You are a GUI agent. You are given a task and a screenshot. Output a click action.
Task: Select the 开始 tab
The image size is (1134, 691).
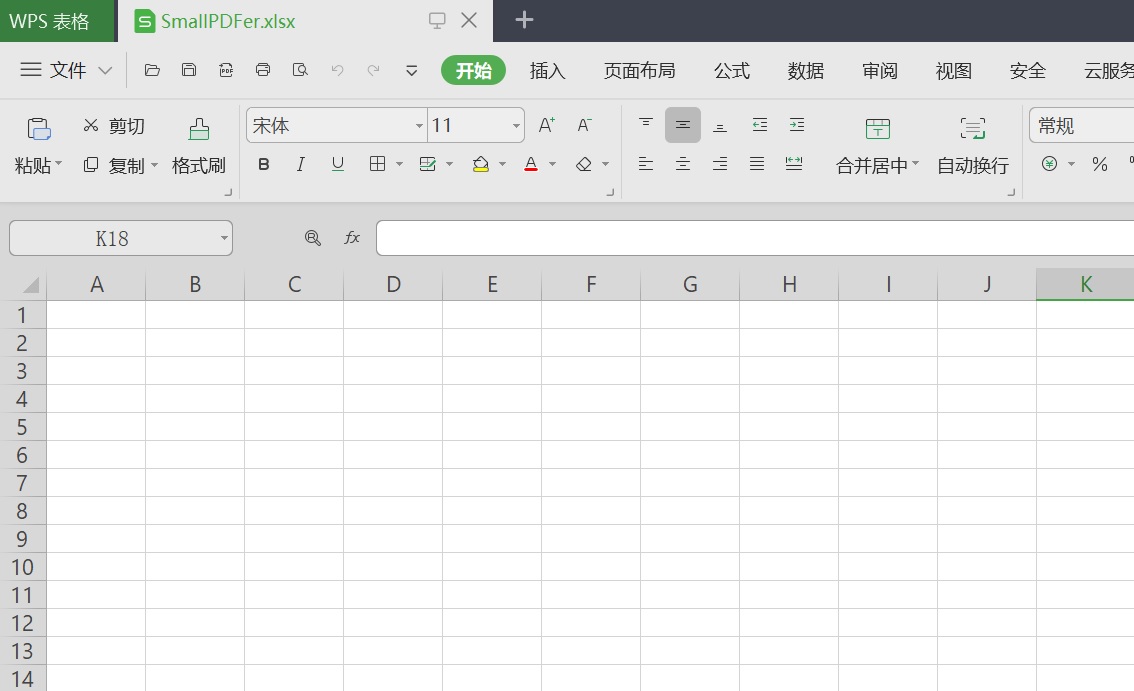pyautogui.click(x=474, y=70)
